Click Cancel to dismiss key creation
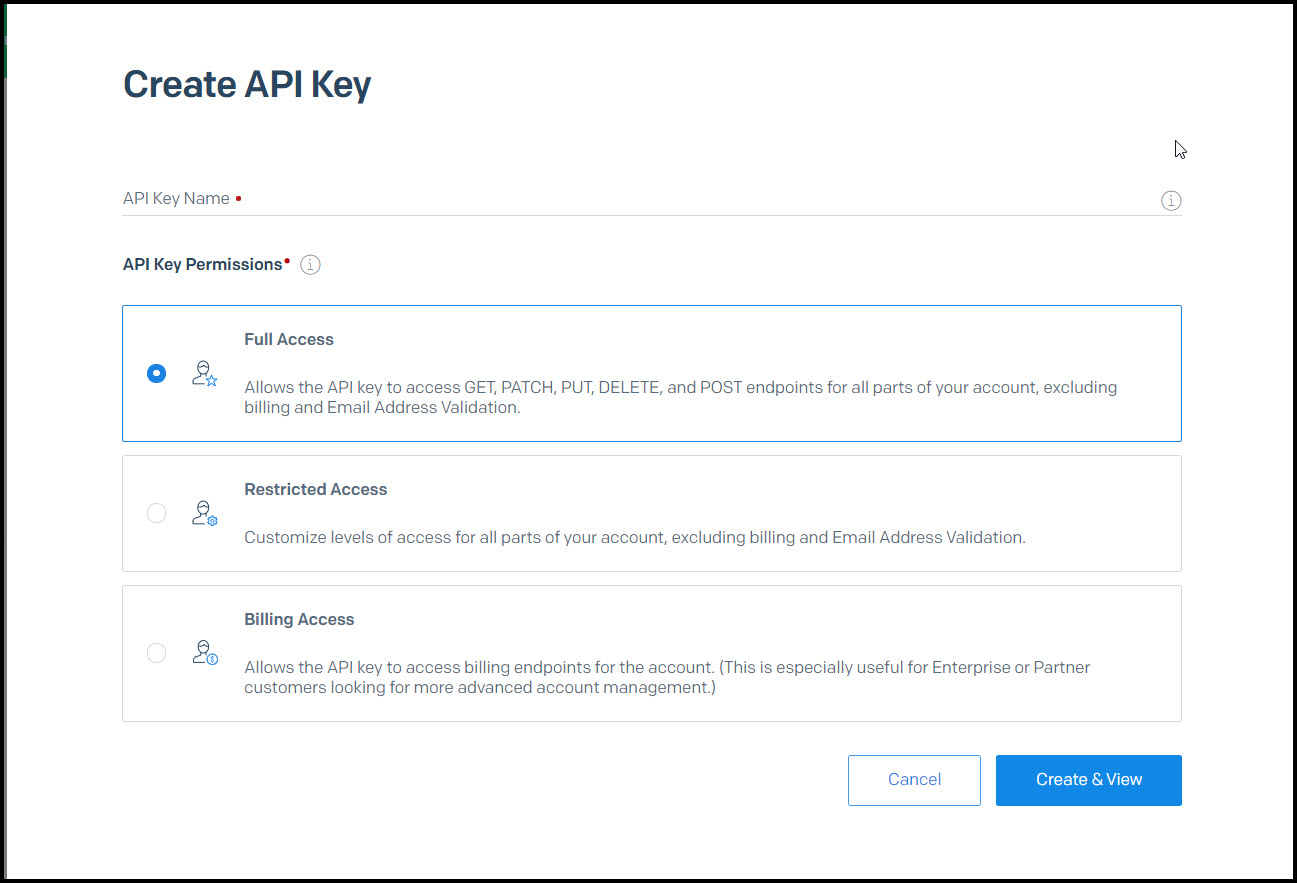1297x883 pixels. coord(913,780)
